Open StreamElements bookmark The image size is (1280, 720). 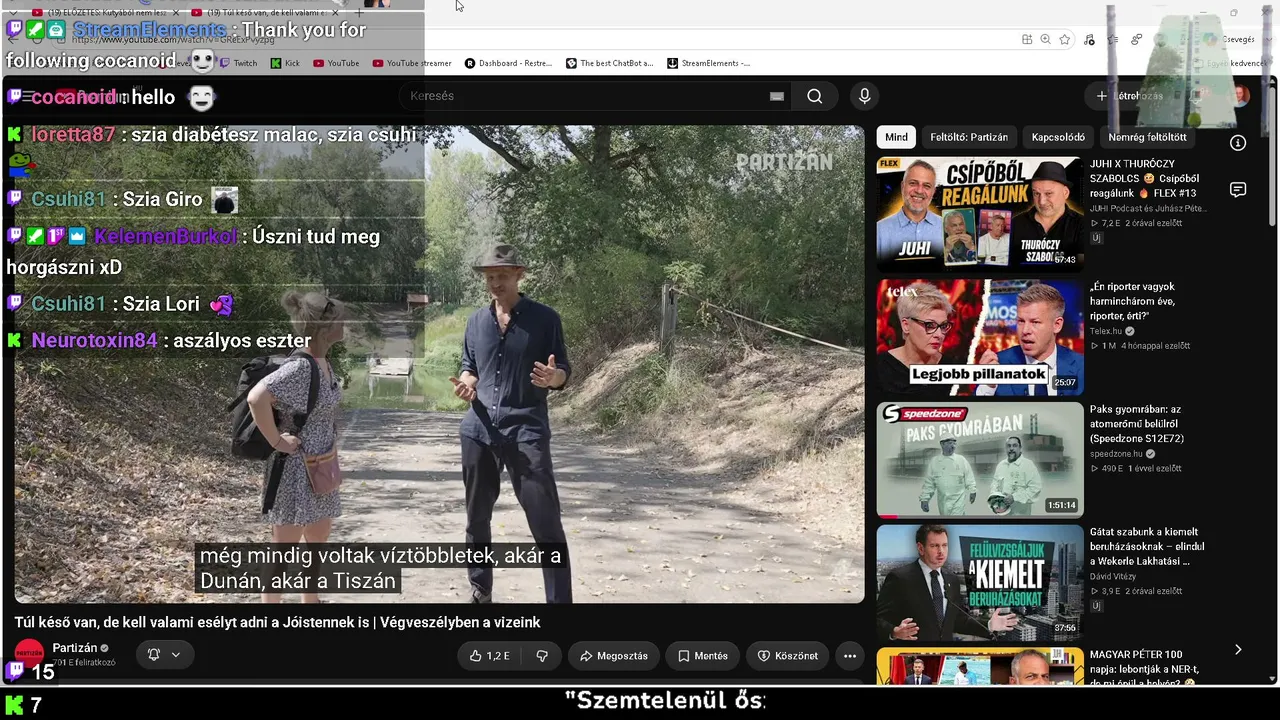coord(709,63)
